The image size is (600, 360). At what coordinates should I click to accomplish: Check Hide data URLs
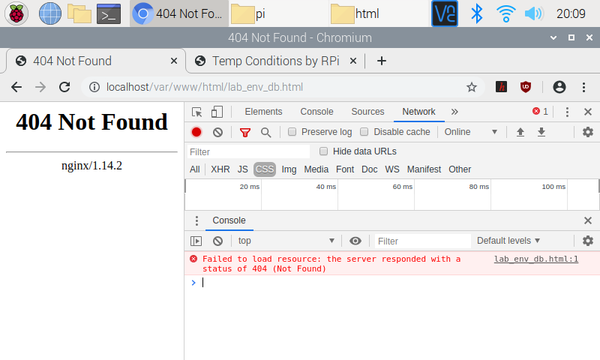[x=324, y=151]
